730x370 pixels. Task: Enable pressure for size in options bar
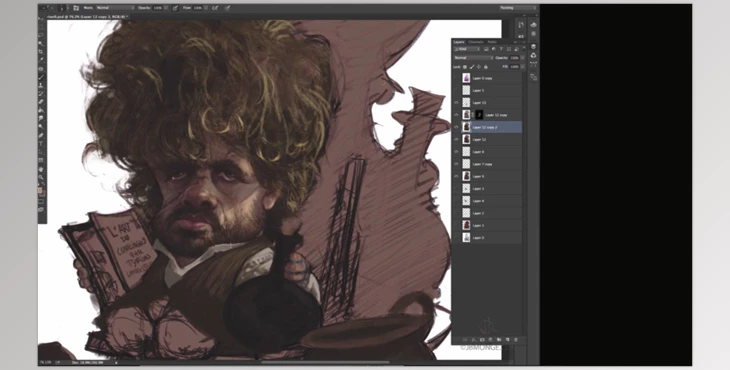[227, 8]
